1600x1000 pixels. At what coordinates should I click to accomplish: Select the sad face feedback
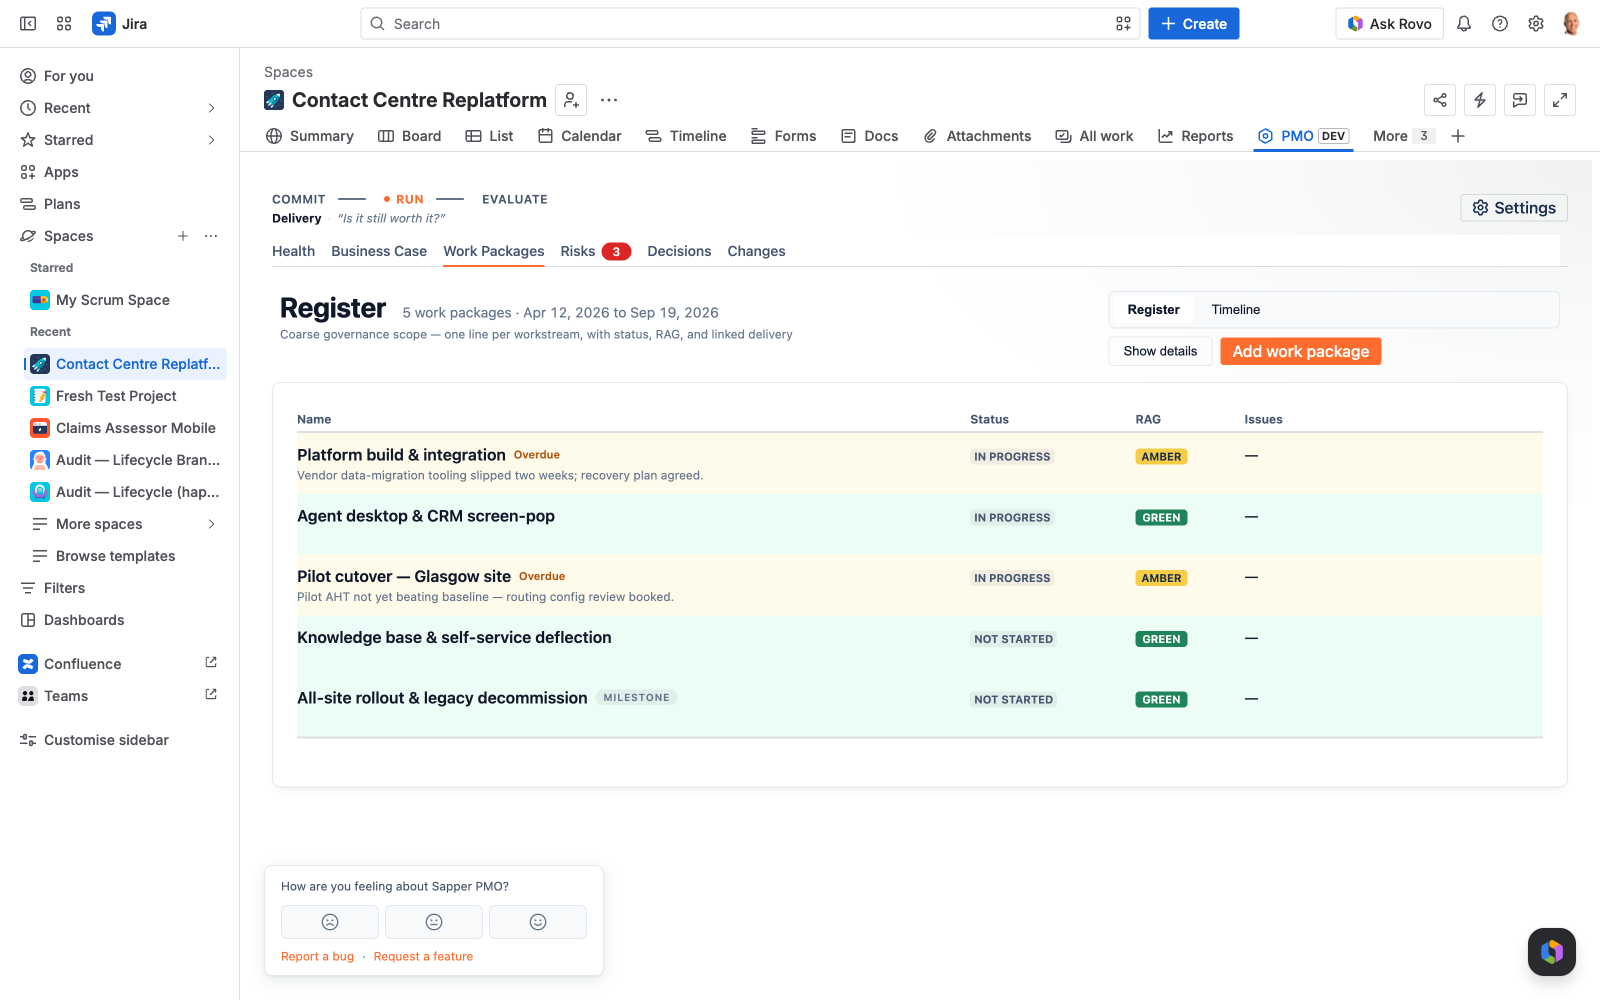coord(330,922)
